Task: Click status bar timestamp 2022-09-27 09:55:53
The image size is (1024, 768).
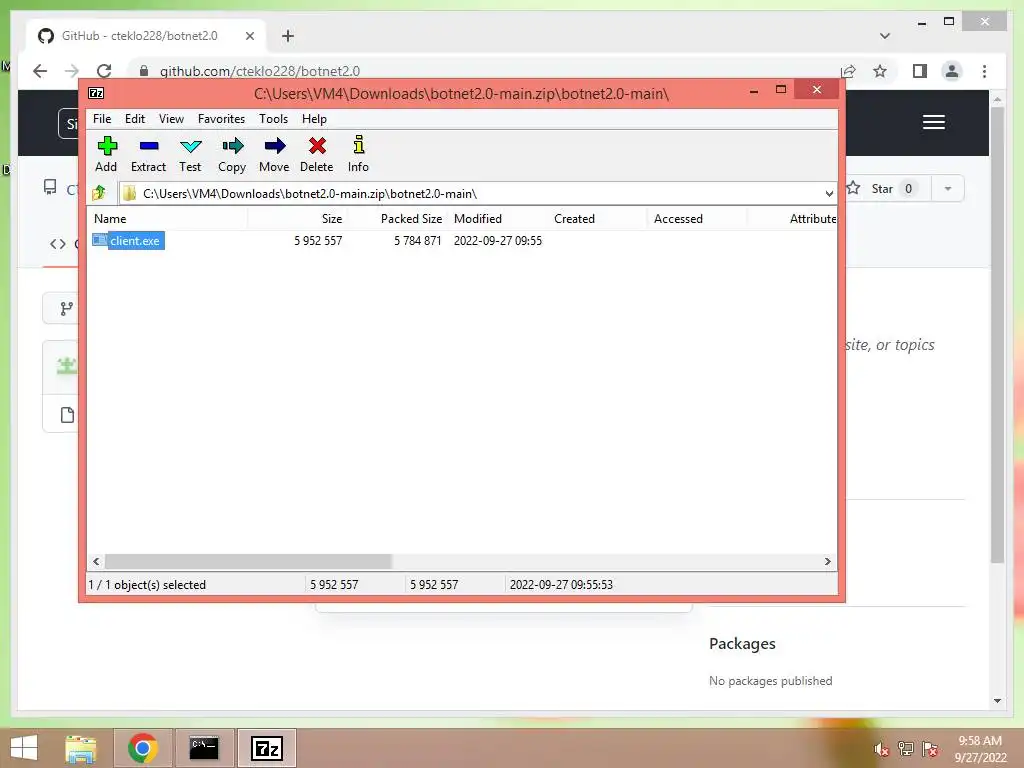Action: tap(561, 584)
